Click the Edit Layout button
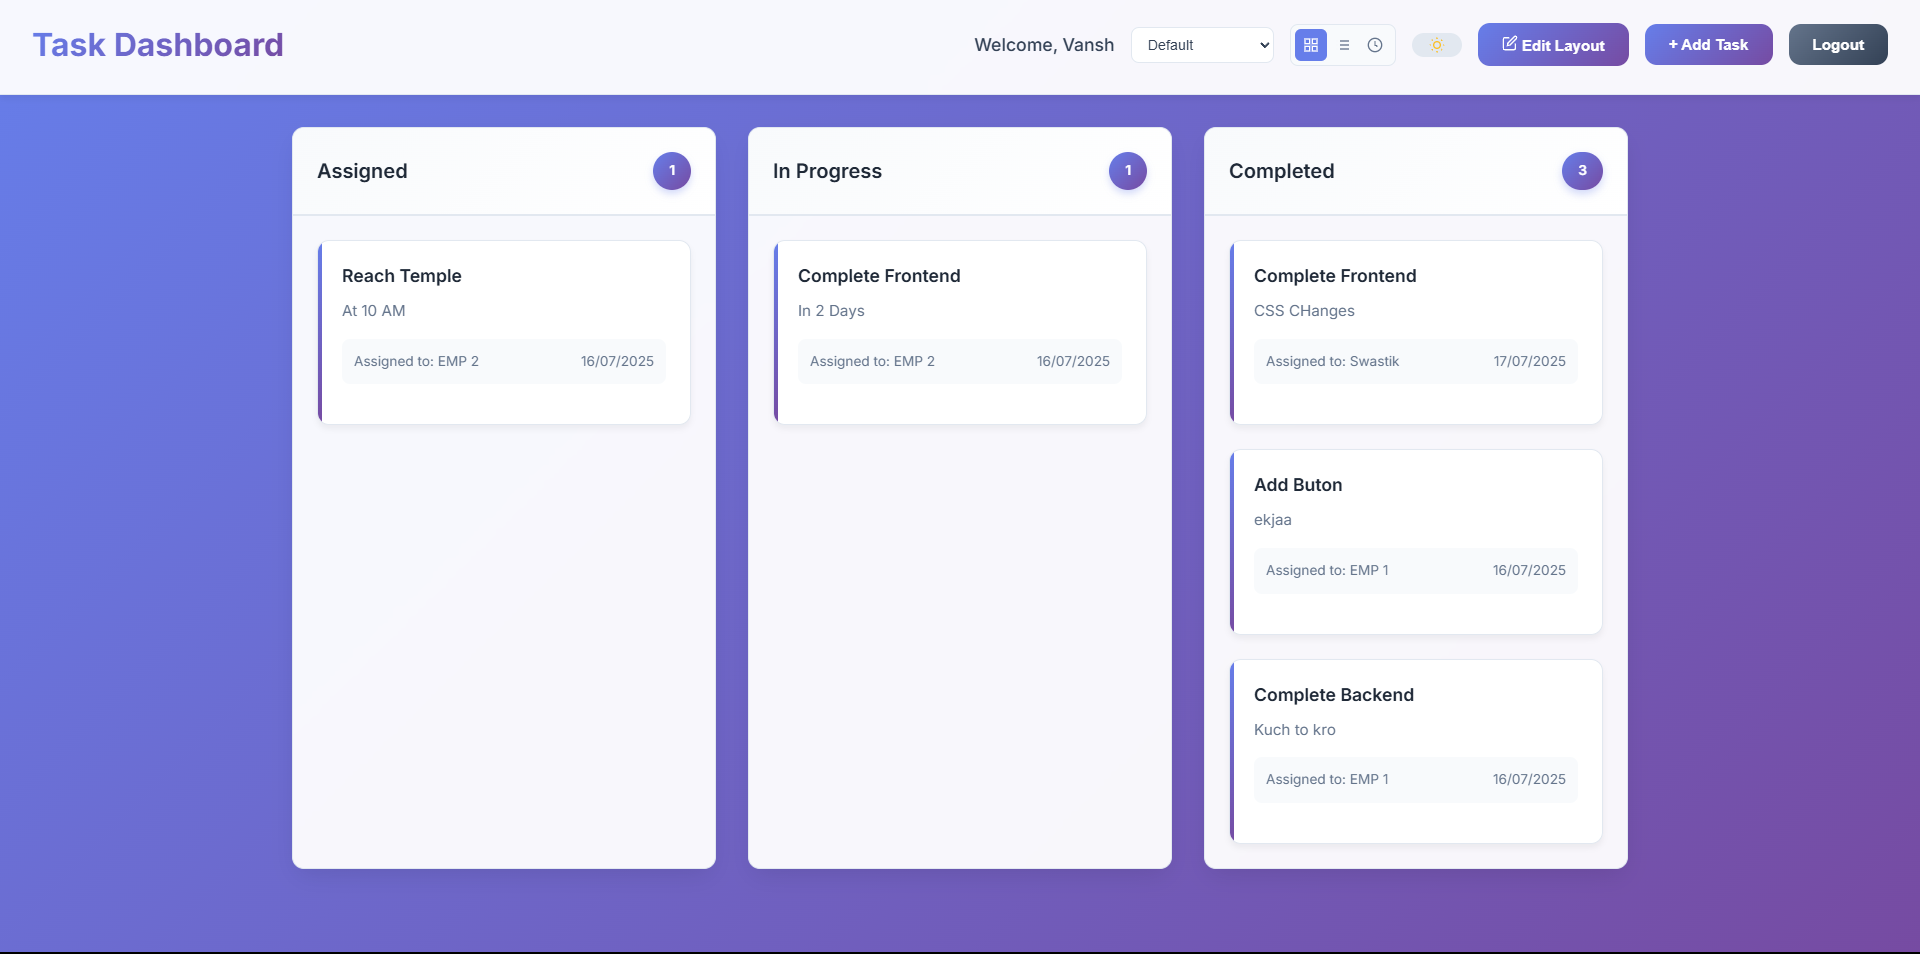This screenshot has height=954, width=1920. tap(1553, 45)
